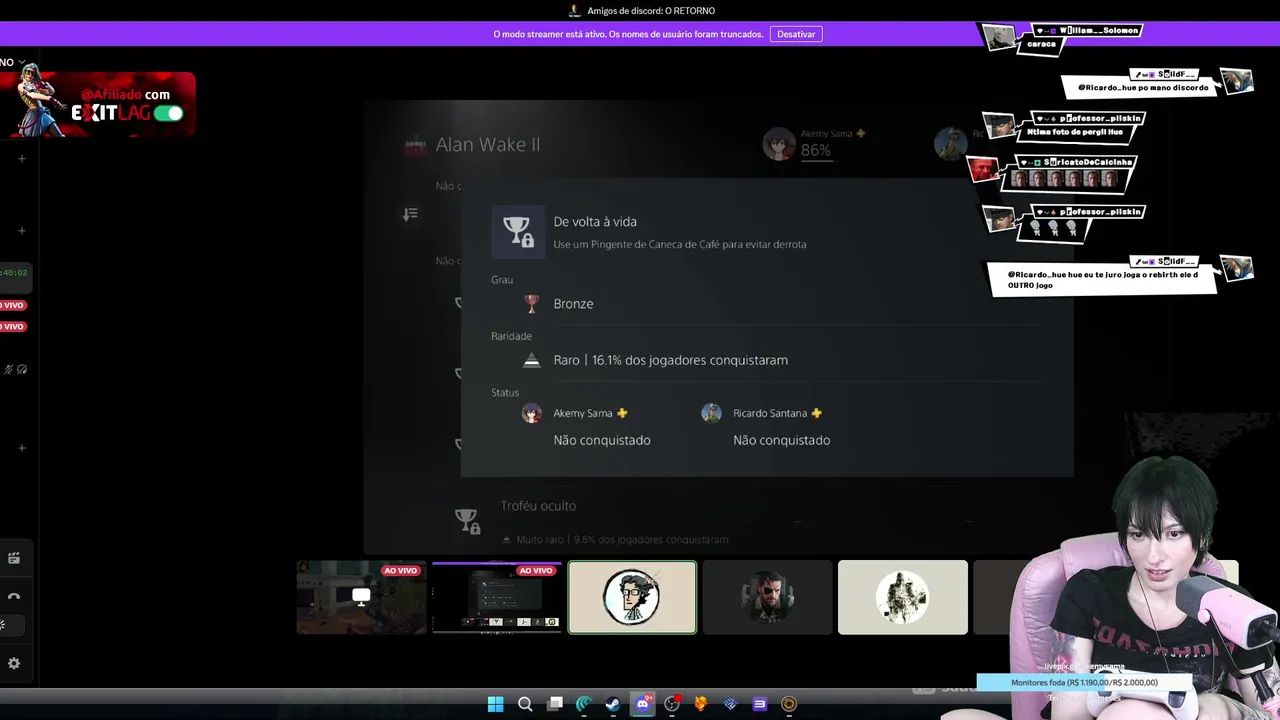Click the 86% trophy progress
Screen dimensions: 1280x720
[x=815, y=150]
